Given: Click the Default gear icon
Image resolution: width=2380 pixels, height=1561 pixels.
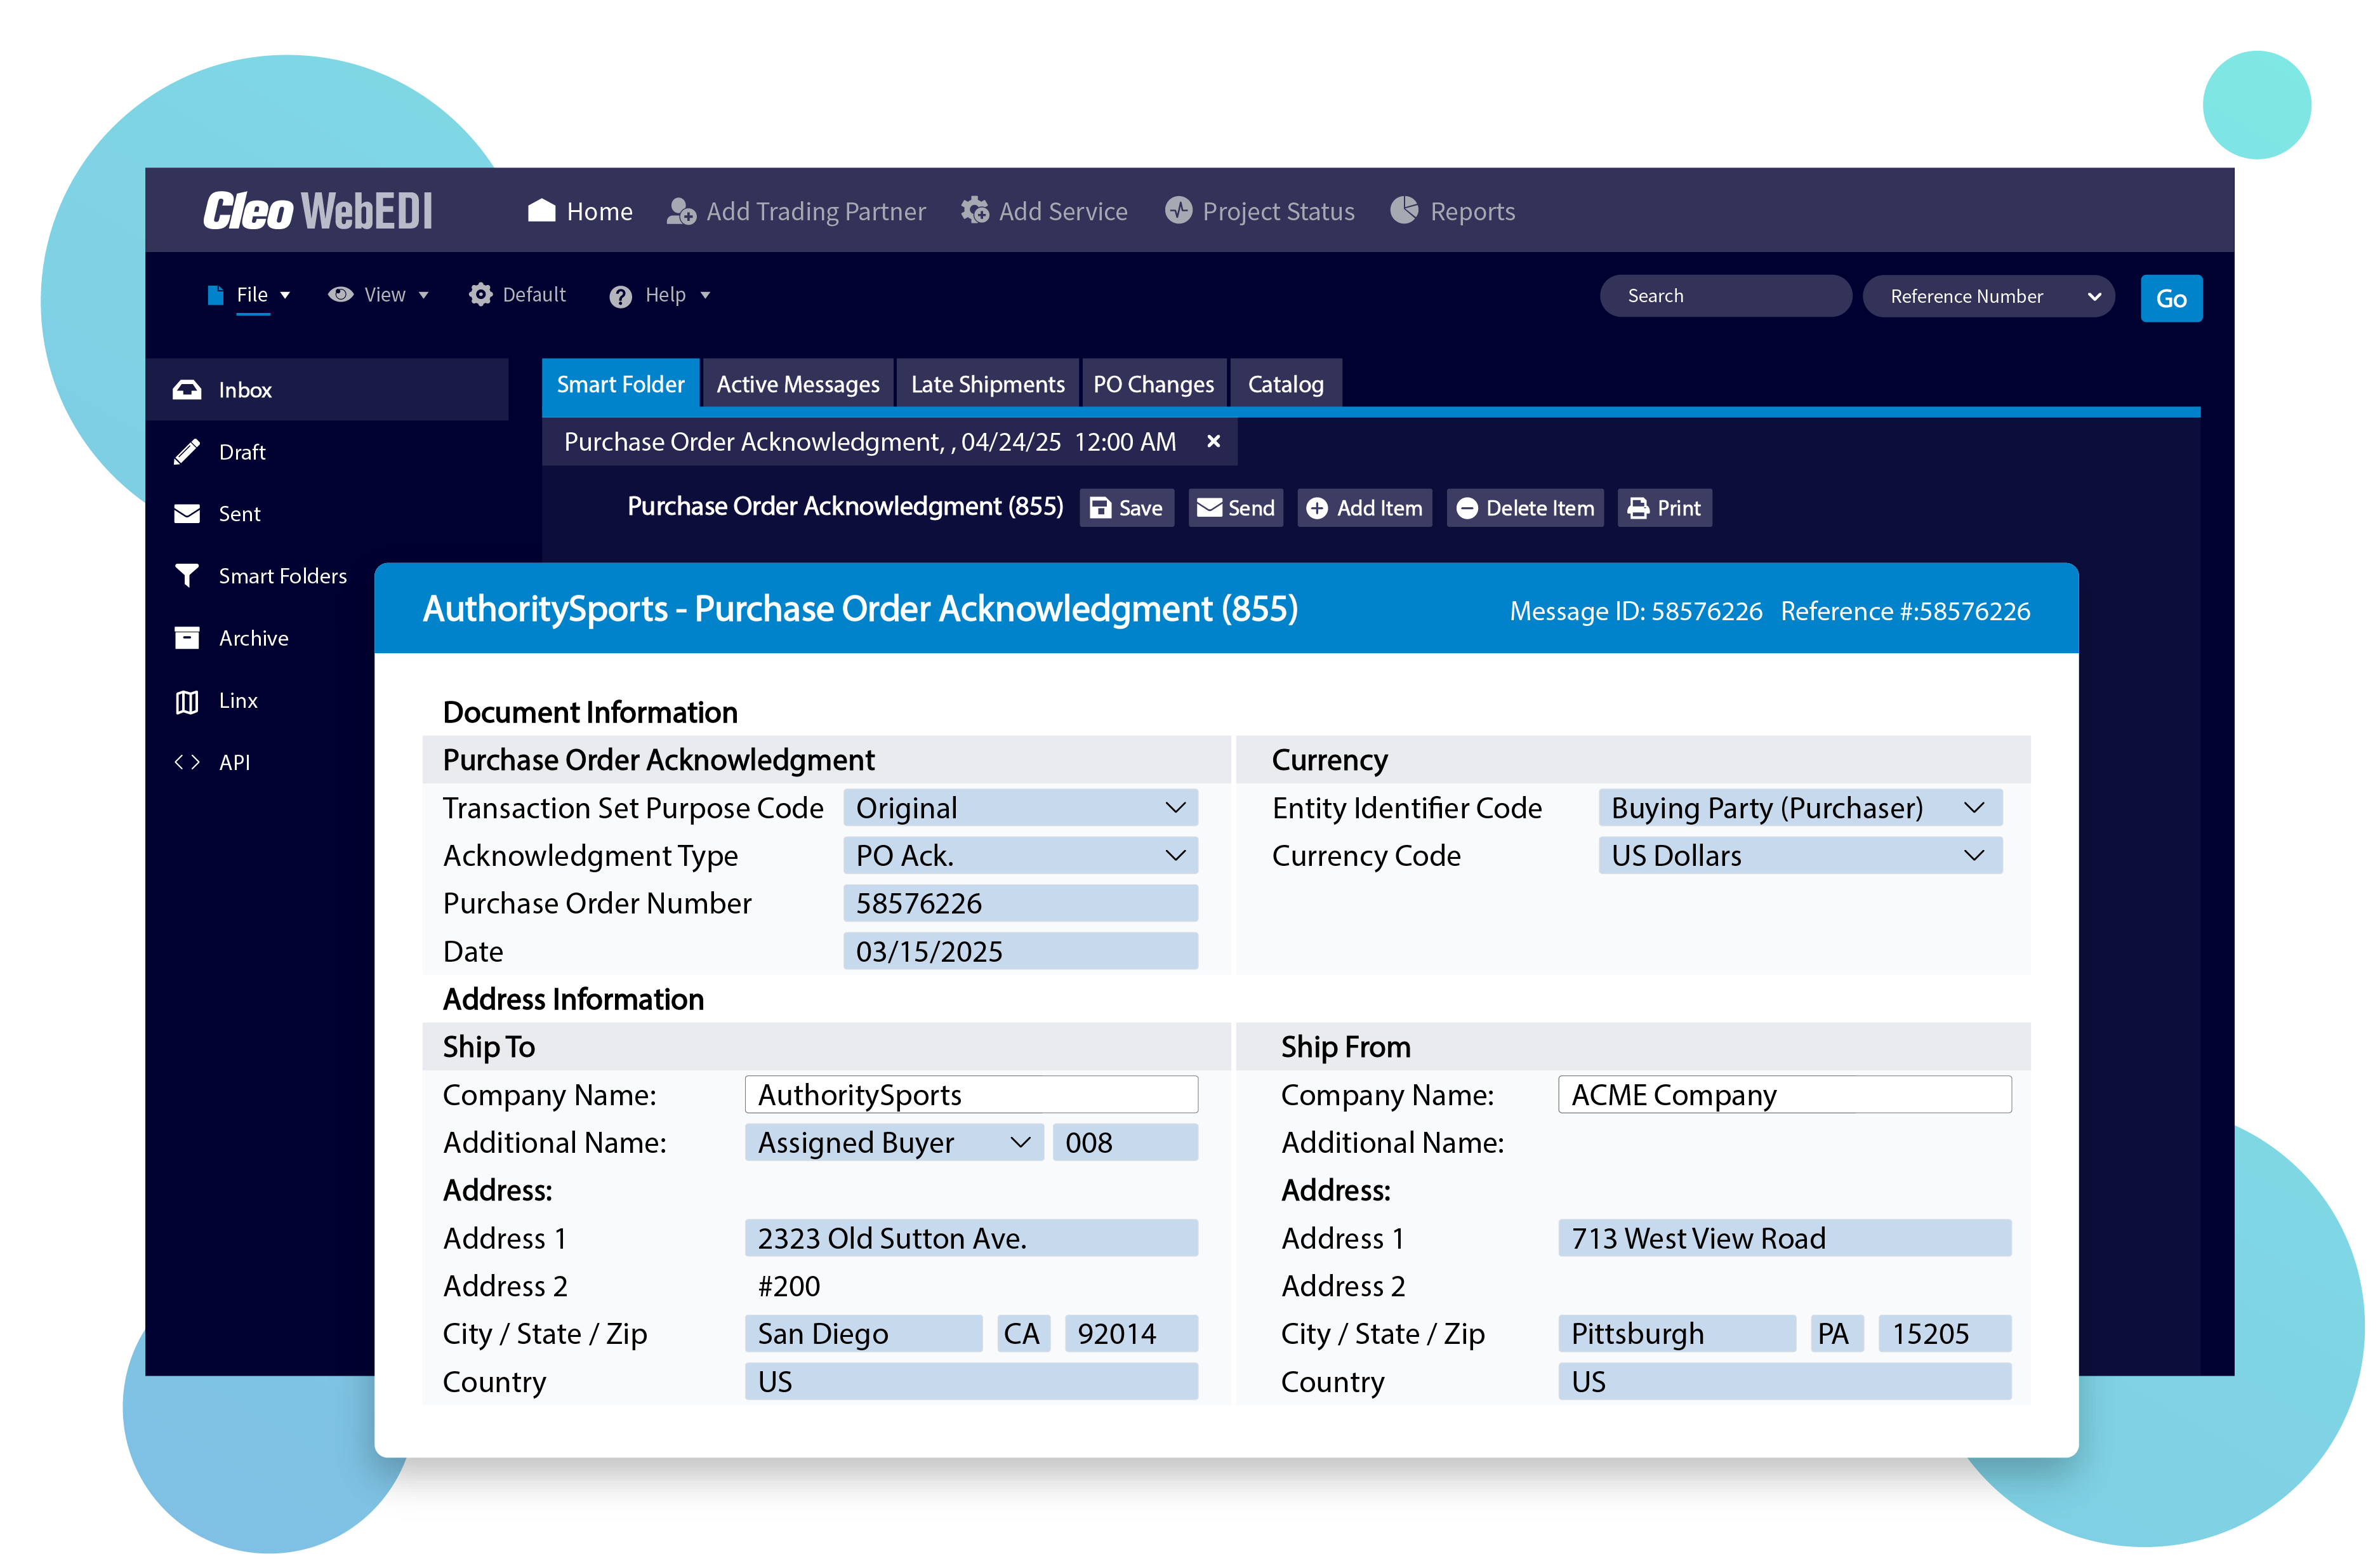Looking at the screenshot, I should [x=481, y=295].
